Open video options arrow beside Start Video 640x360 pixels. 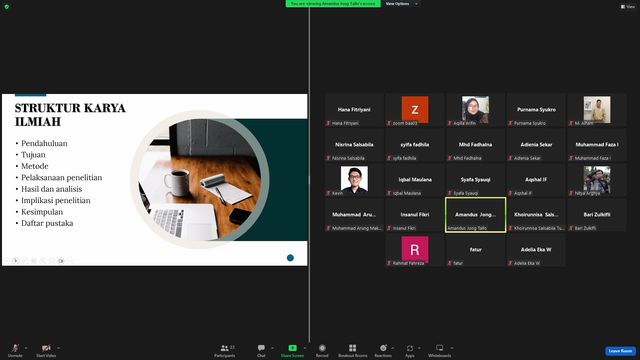click(x=58, y=348)
